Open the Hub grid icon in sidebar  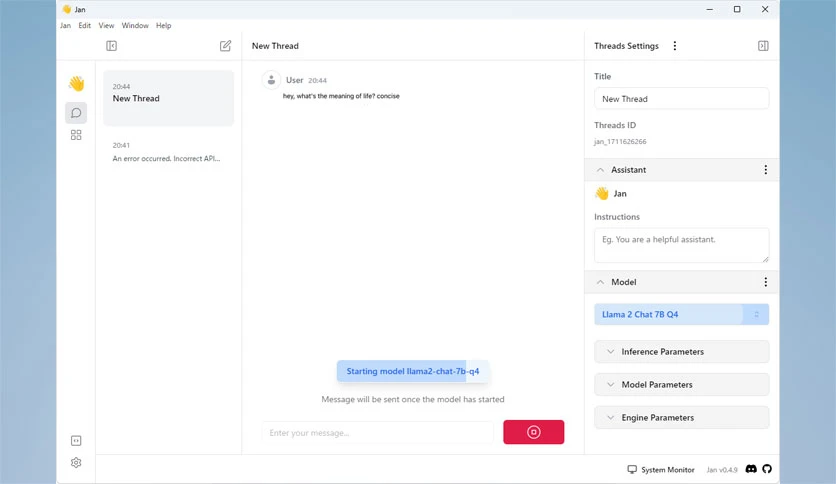[x=76, y=135]
